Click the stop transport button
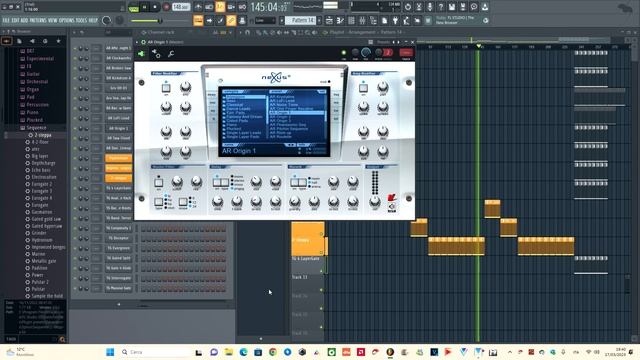Image resolution: width=640 pixels, height=360 pixels. pyautogui.click(x=155, y=7)
